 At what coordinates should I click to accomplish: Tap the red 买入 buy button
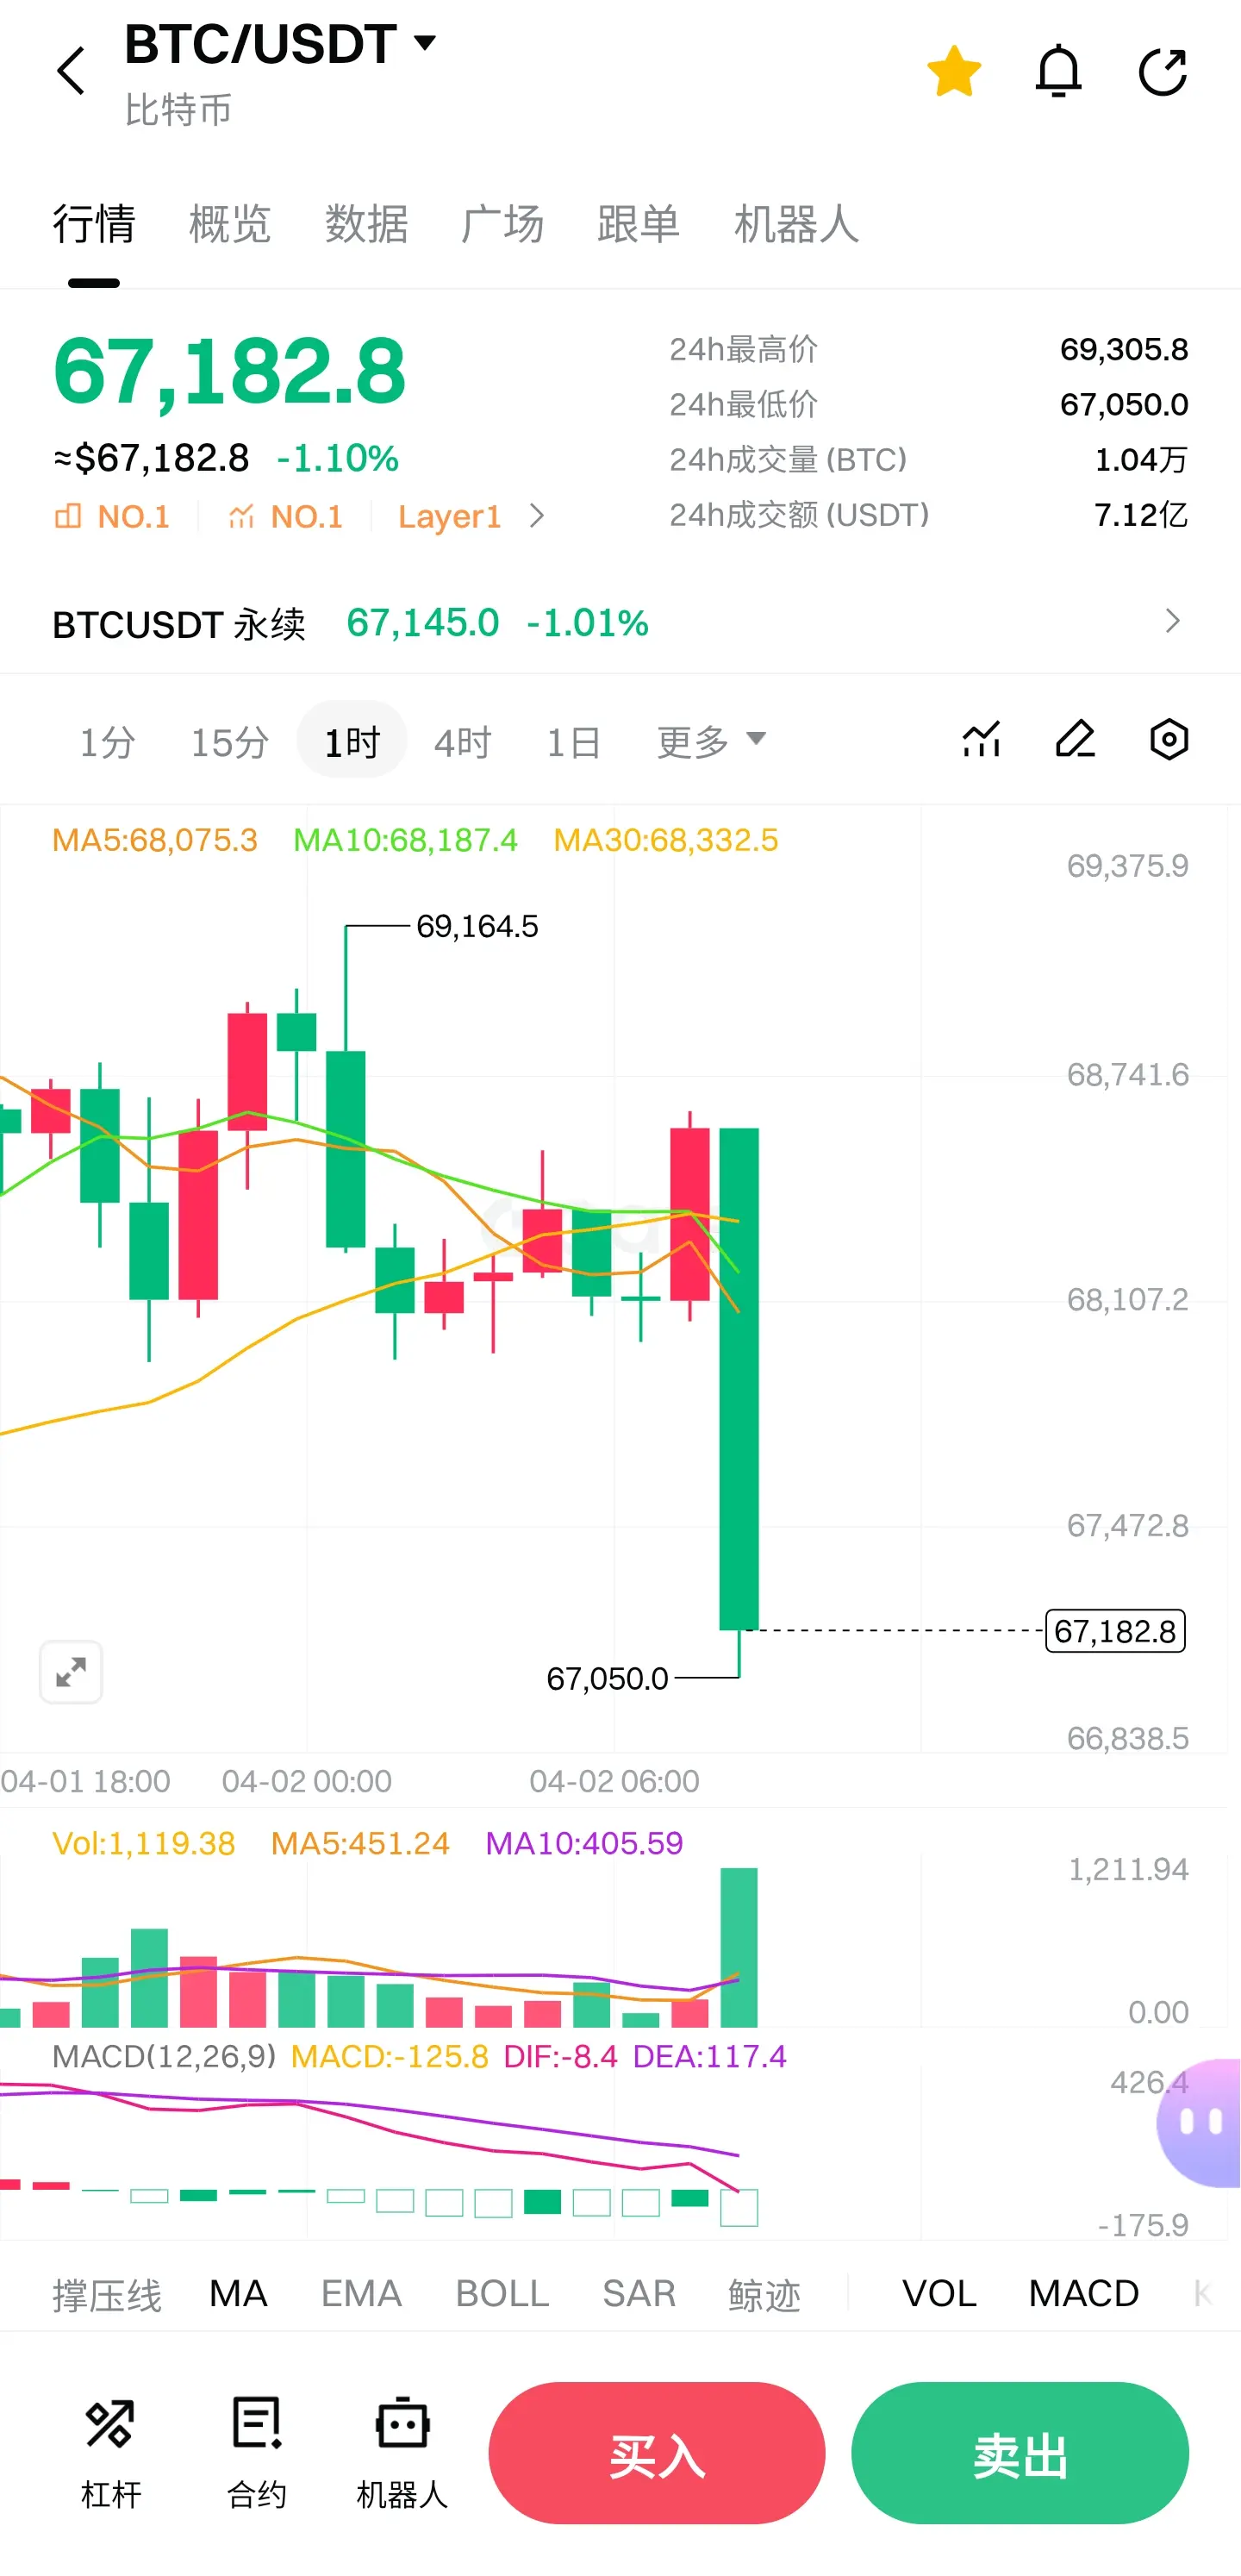[x=657, y=2453]
